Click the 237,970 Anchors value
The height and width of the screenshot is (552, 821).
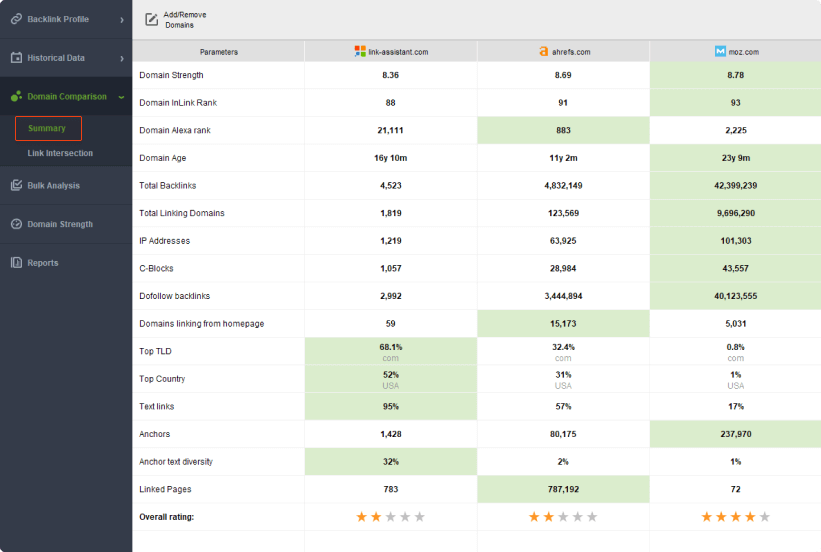(x=736, y=434)
